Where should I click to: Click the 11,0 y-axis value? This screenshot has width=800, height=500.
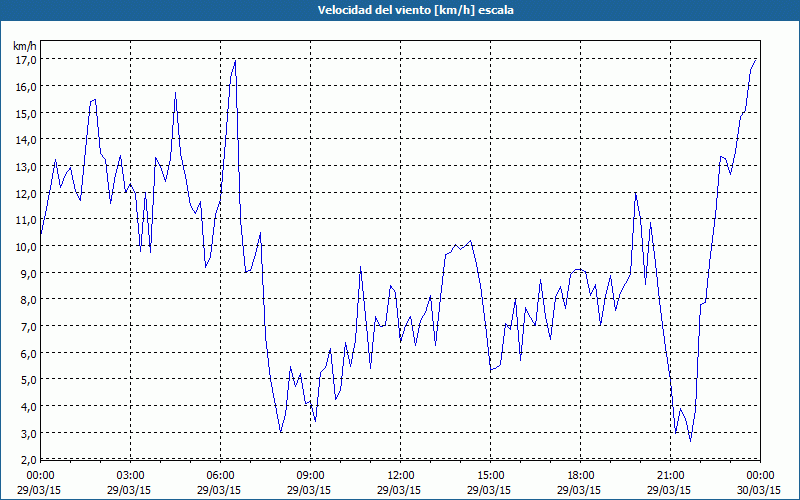point(26,220)
